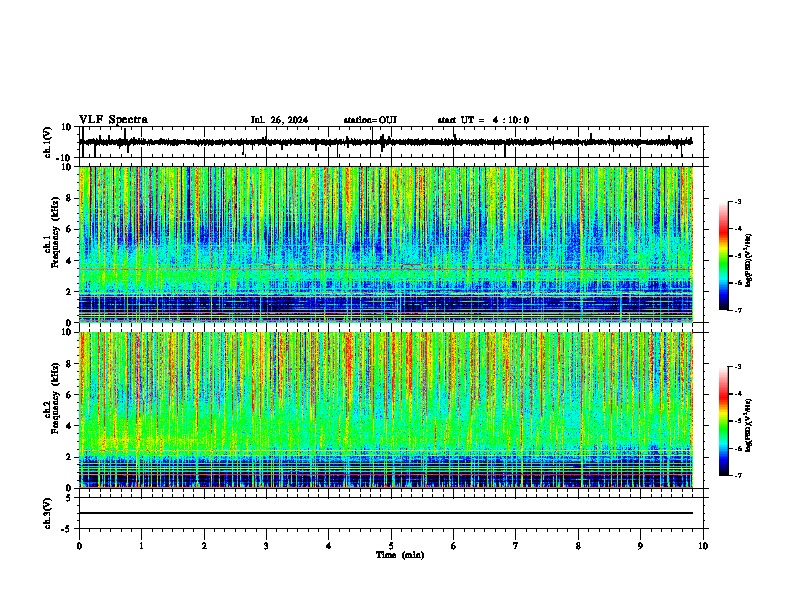
Task: Select the date text "Jul 26, 2024"
Action: pyautogui.click(x=279, y=120)
